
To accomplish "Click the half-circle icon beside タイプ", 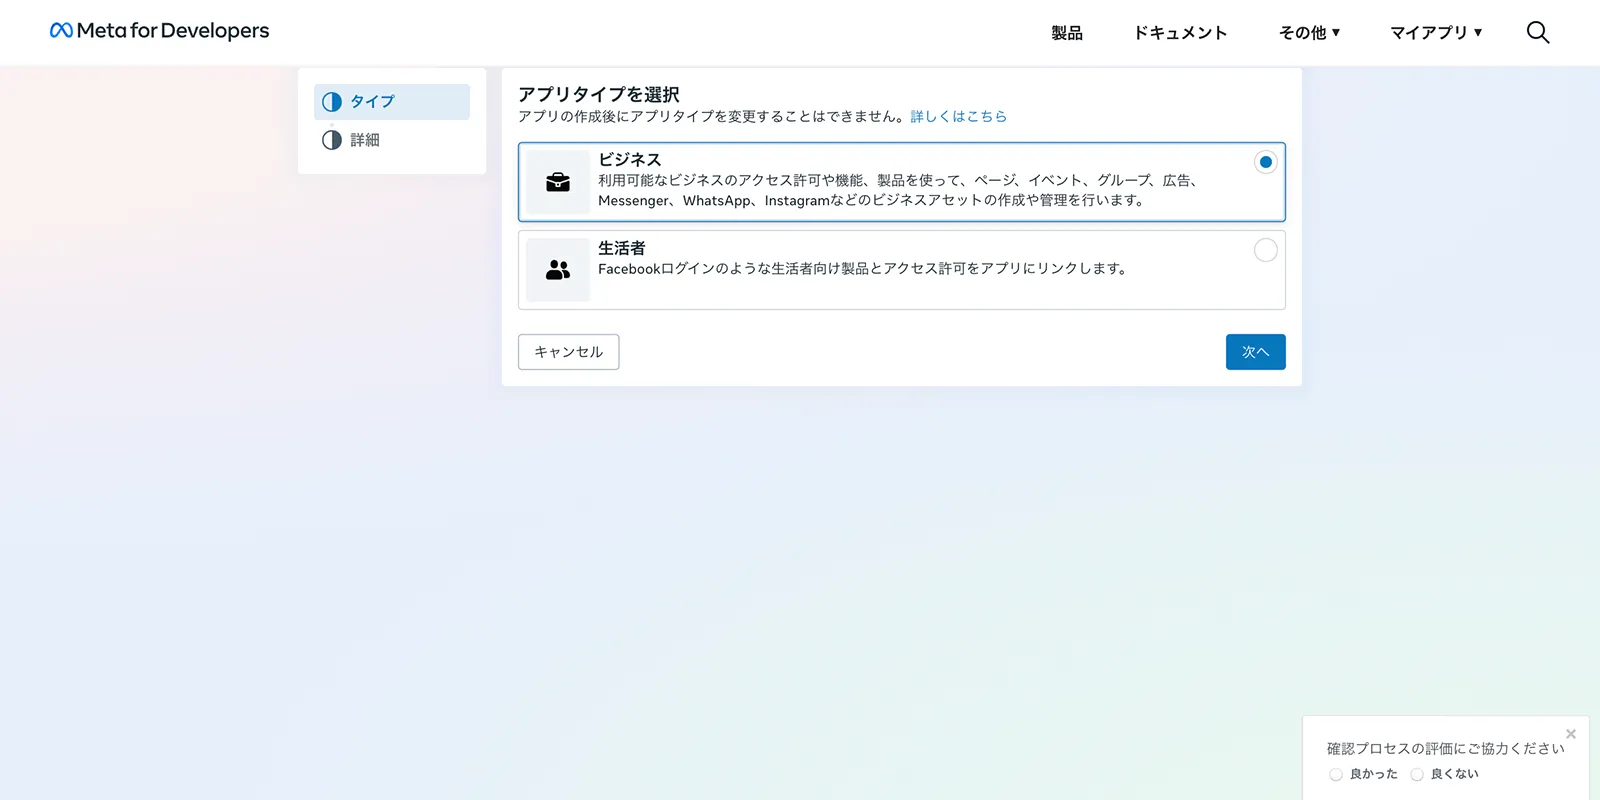I will [332, 102].
